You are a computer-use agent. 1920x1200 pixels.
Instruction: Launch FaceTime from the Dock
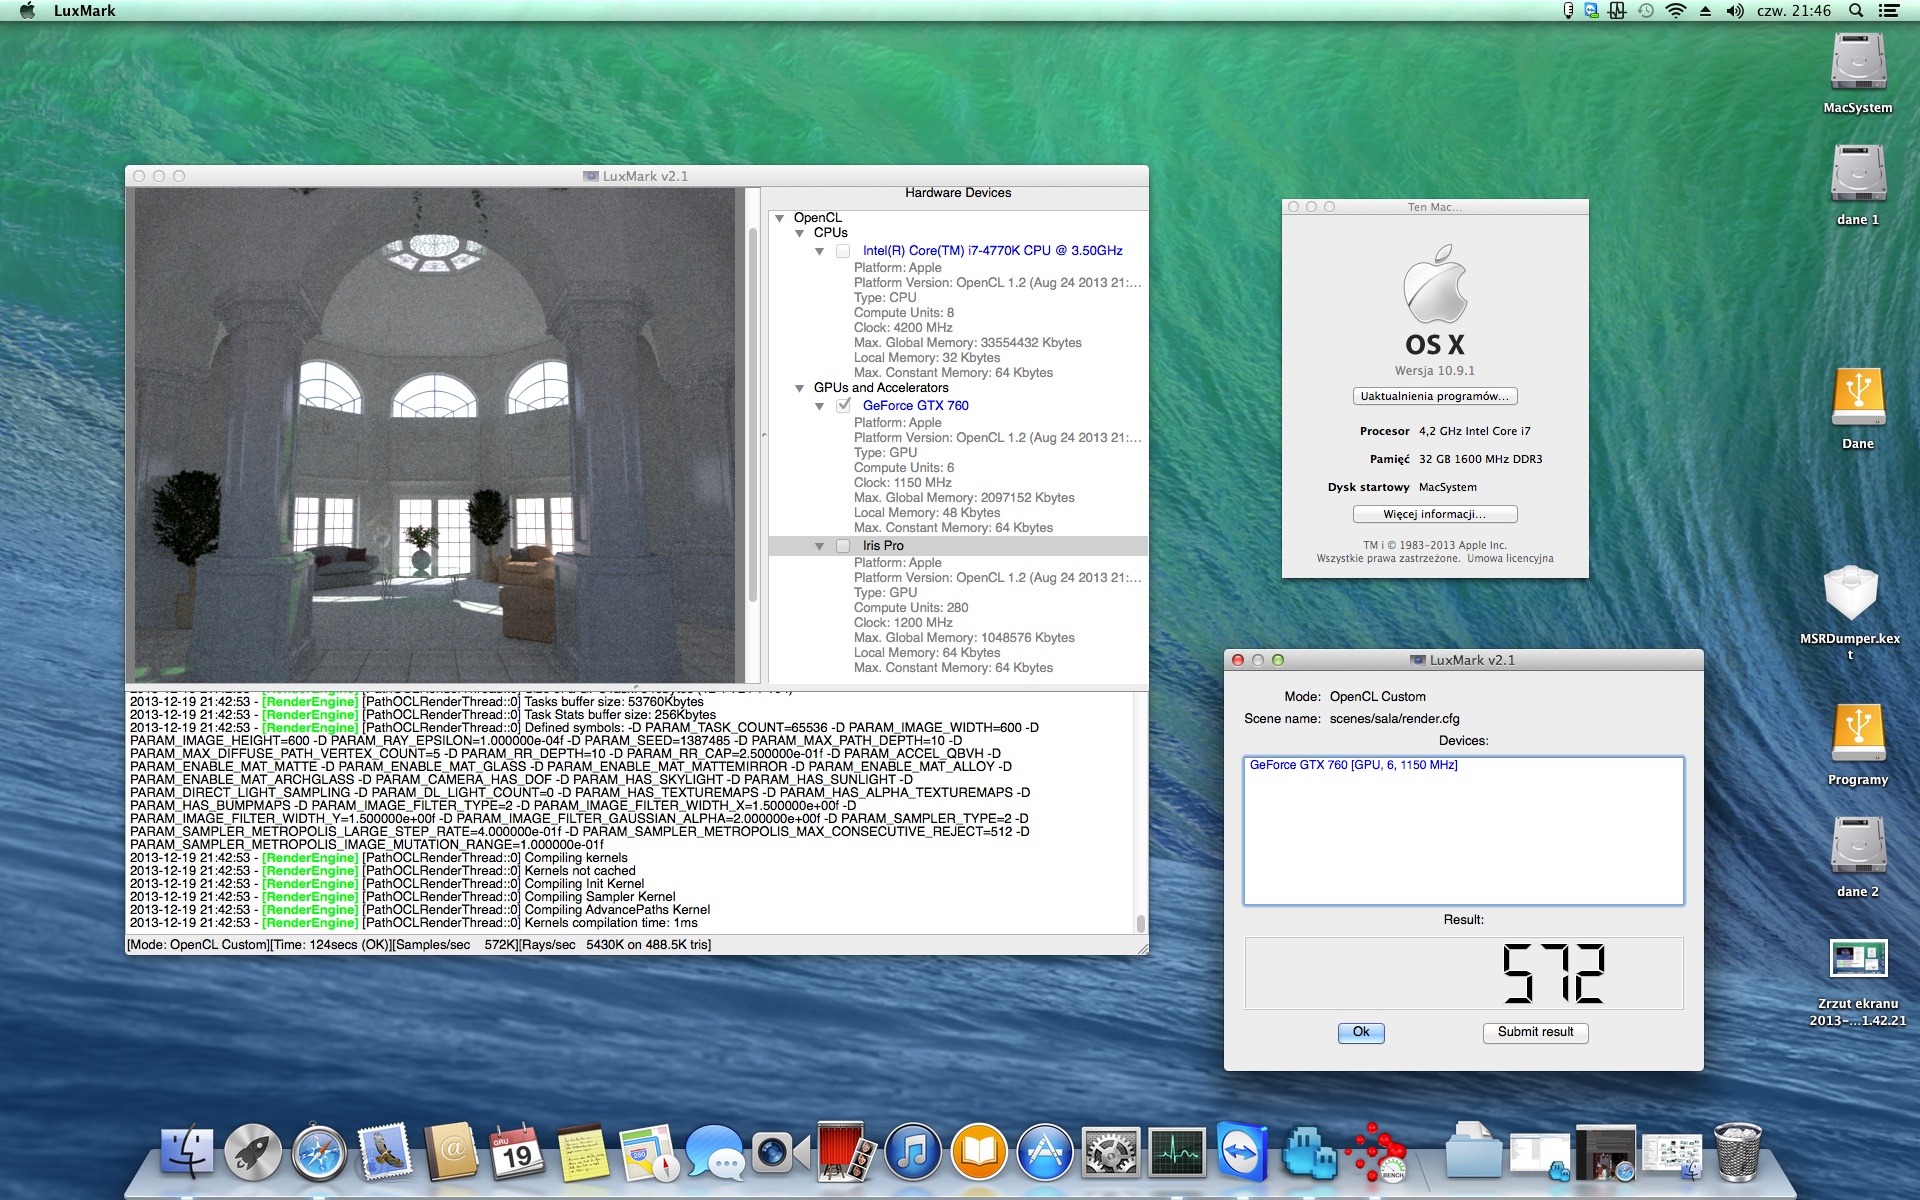(781, 1152)
